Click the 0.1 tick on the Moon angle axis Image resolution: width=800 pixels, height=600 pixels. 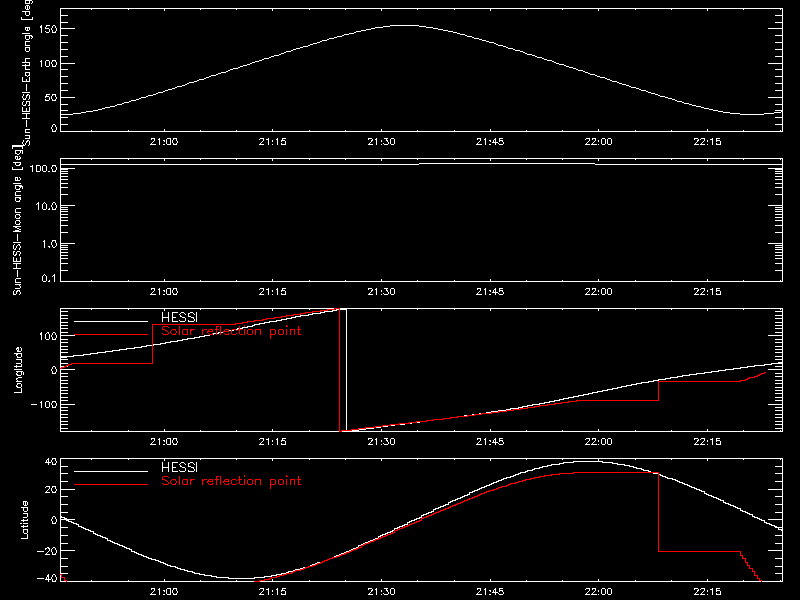click(x=49, y=279)
